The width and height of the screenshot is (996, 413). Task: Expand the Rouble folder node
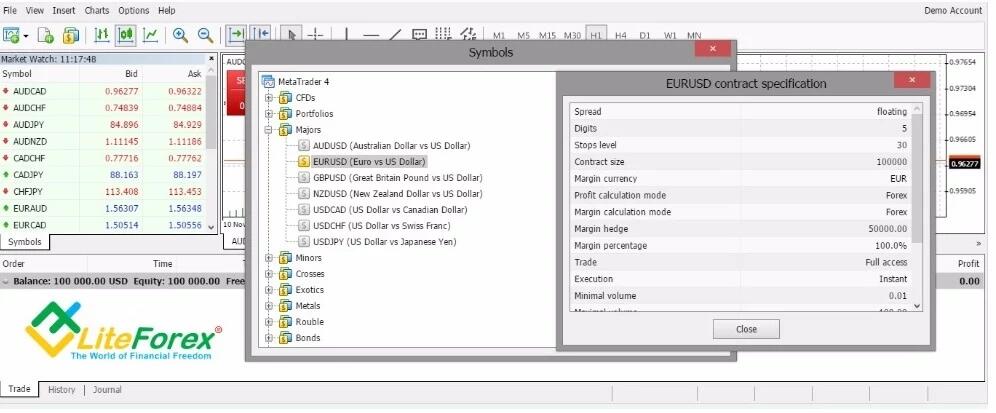269,322
